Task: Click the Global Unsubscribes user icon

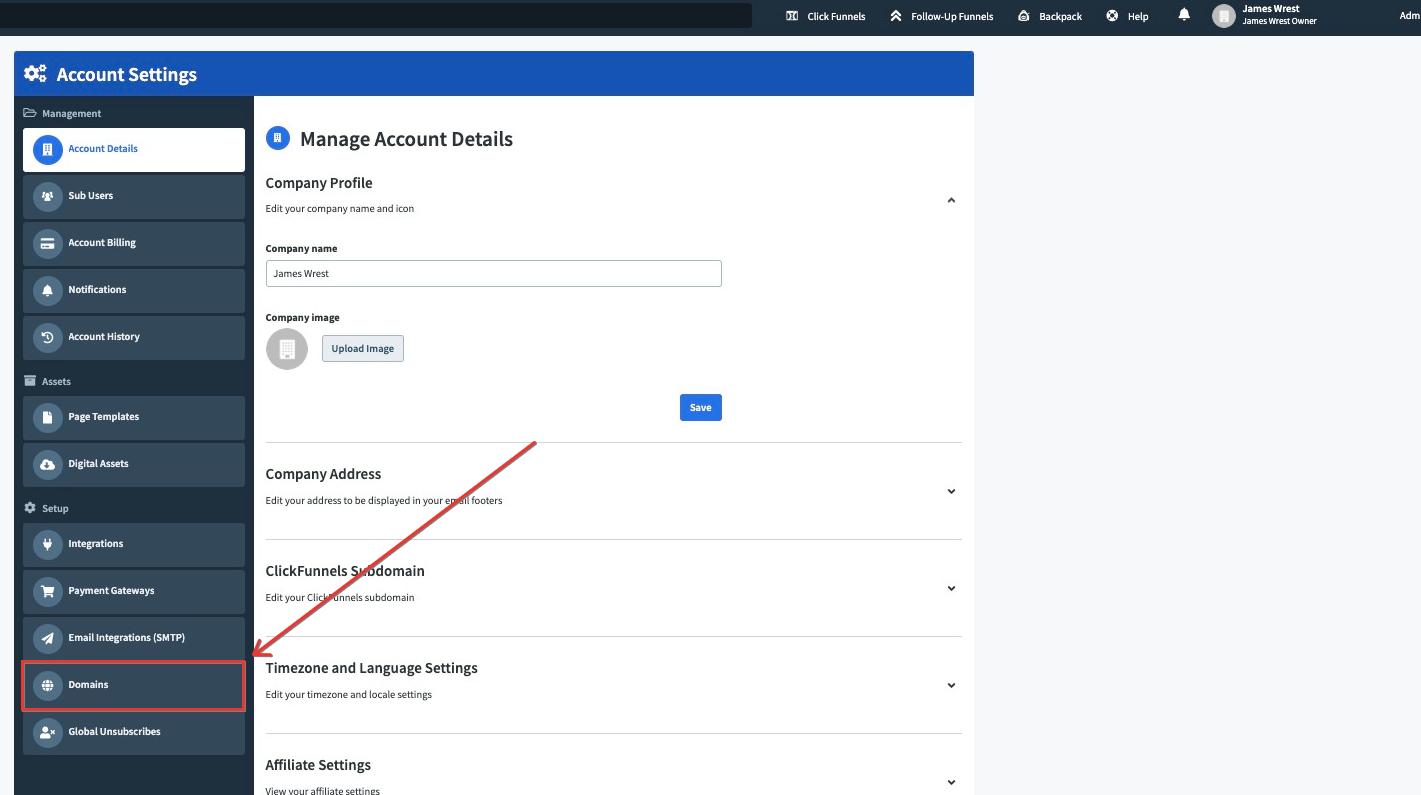Action: [47, 732]
